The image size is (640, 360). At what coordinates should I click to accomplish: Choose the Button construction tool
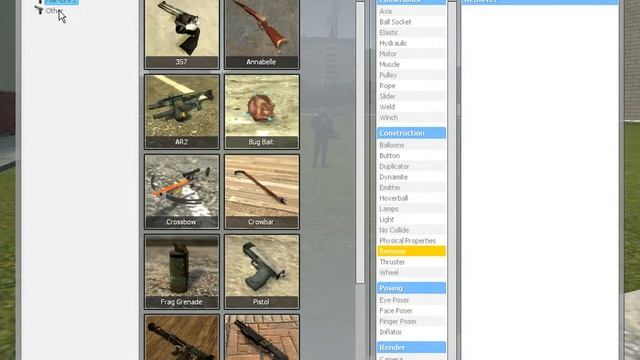411,156
